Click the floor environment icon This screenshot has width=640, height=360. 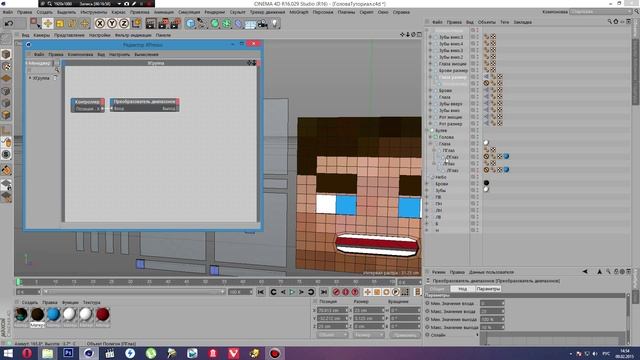(250, 24)
